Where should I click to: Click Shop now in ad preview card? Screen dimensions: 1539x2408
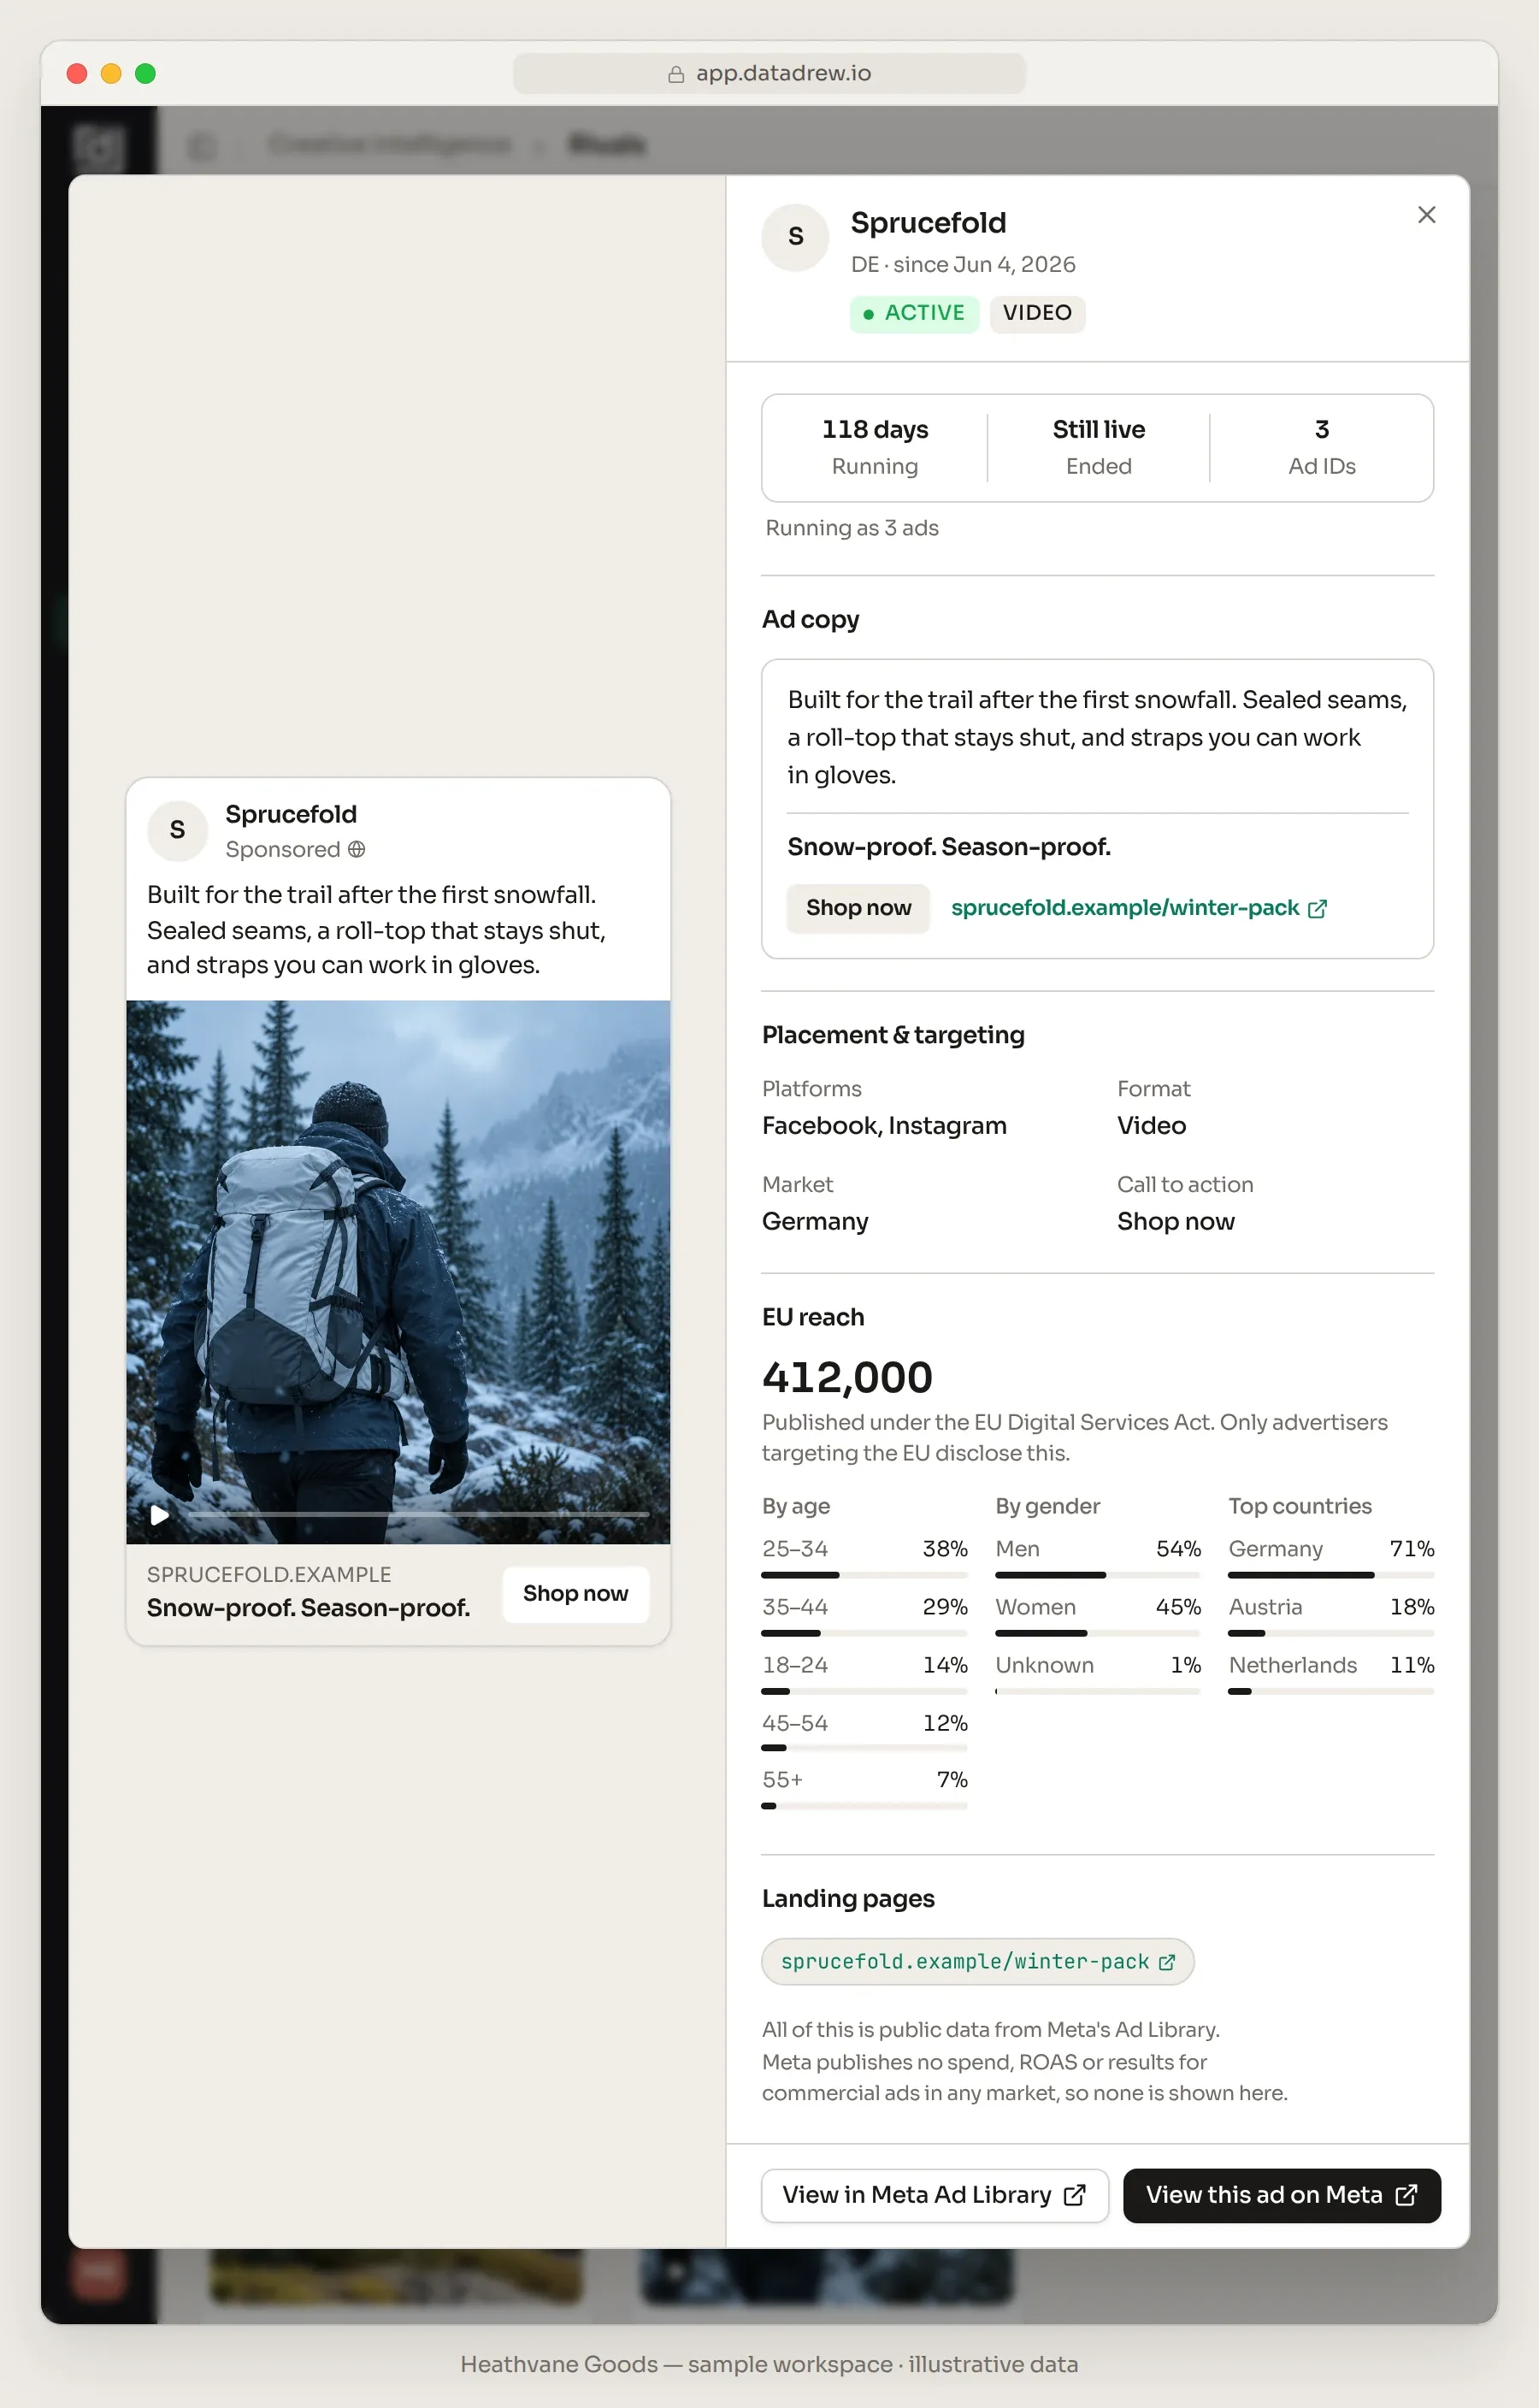point(575,1593)
